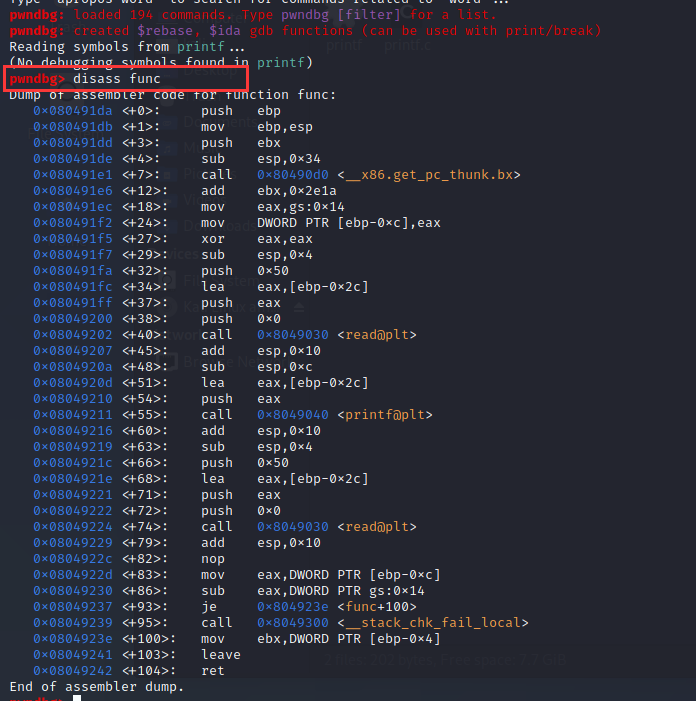696x701 pixels.
Task: Click 'mov eax,gs:0x14' instruction operand
Action: pyautogui.click(x=300, y=207)
